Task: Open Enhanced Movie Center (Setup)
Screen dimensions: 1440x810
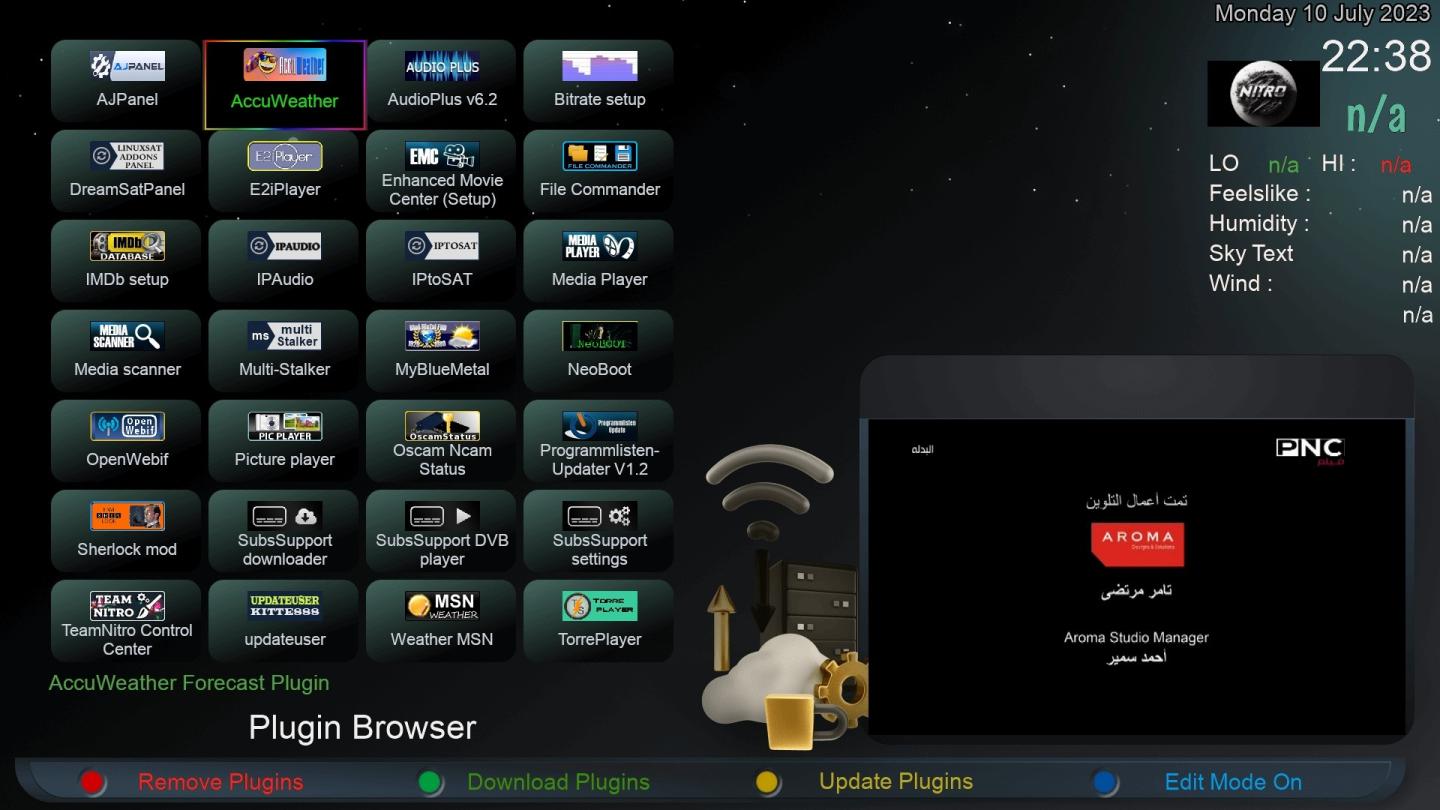Action: point(442,171)
